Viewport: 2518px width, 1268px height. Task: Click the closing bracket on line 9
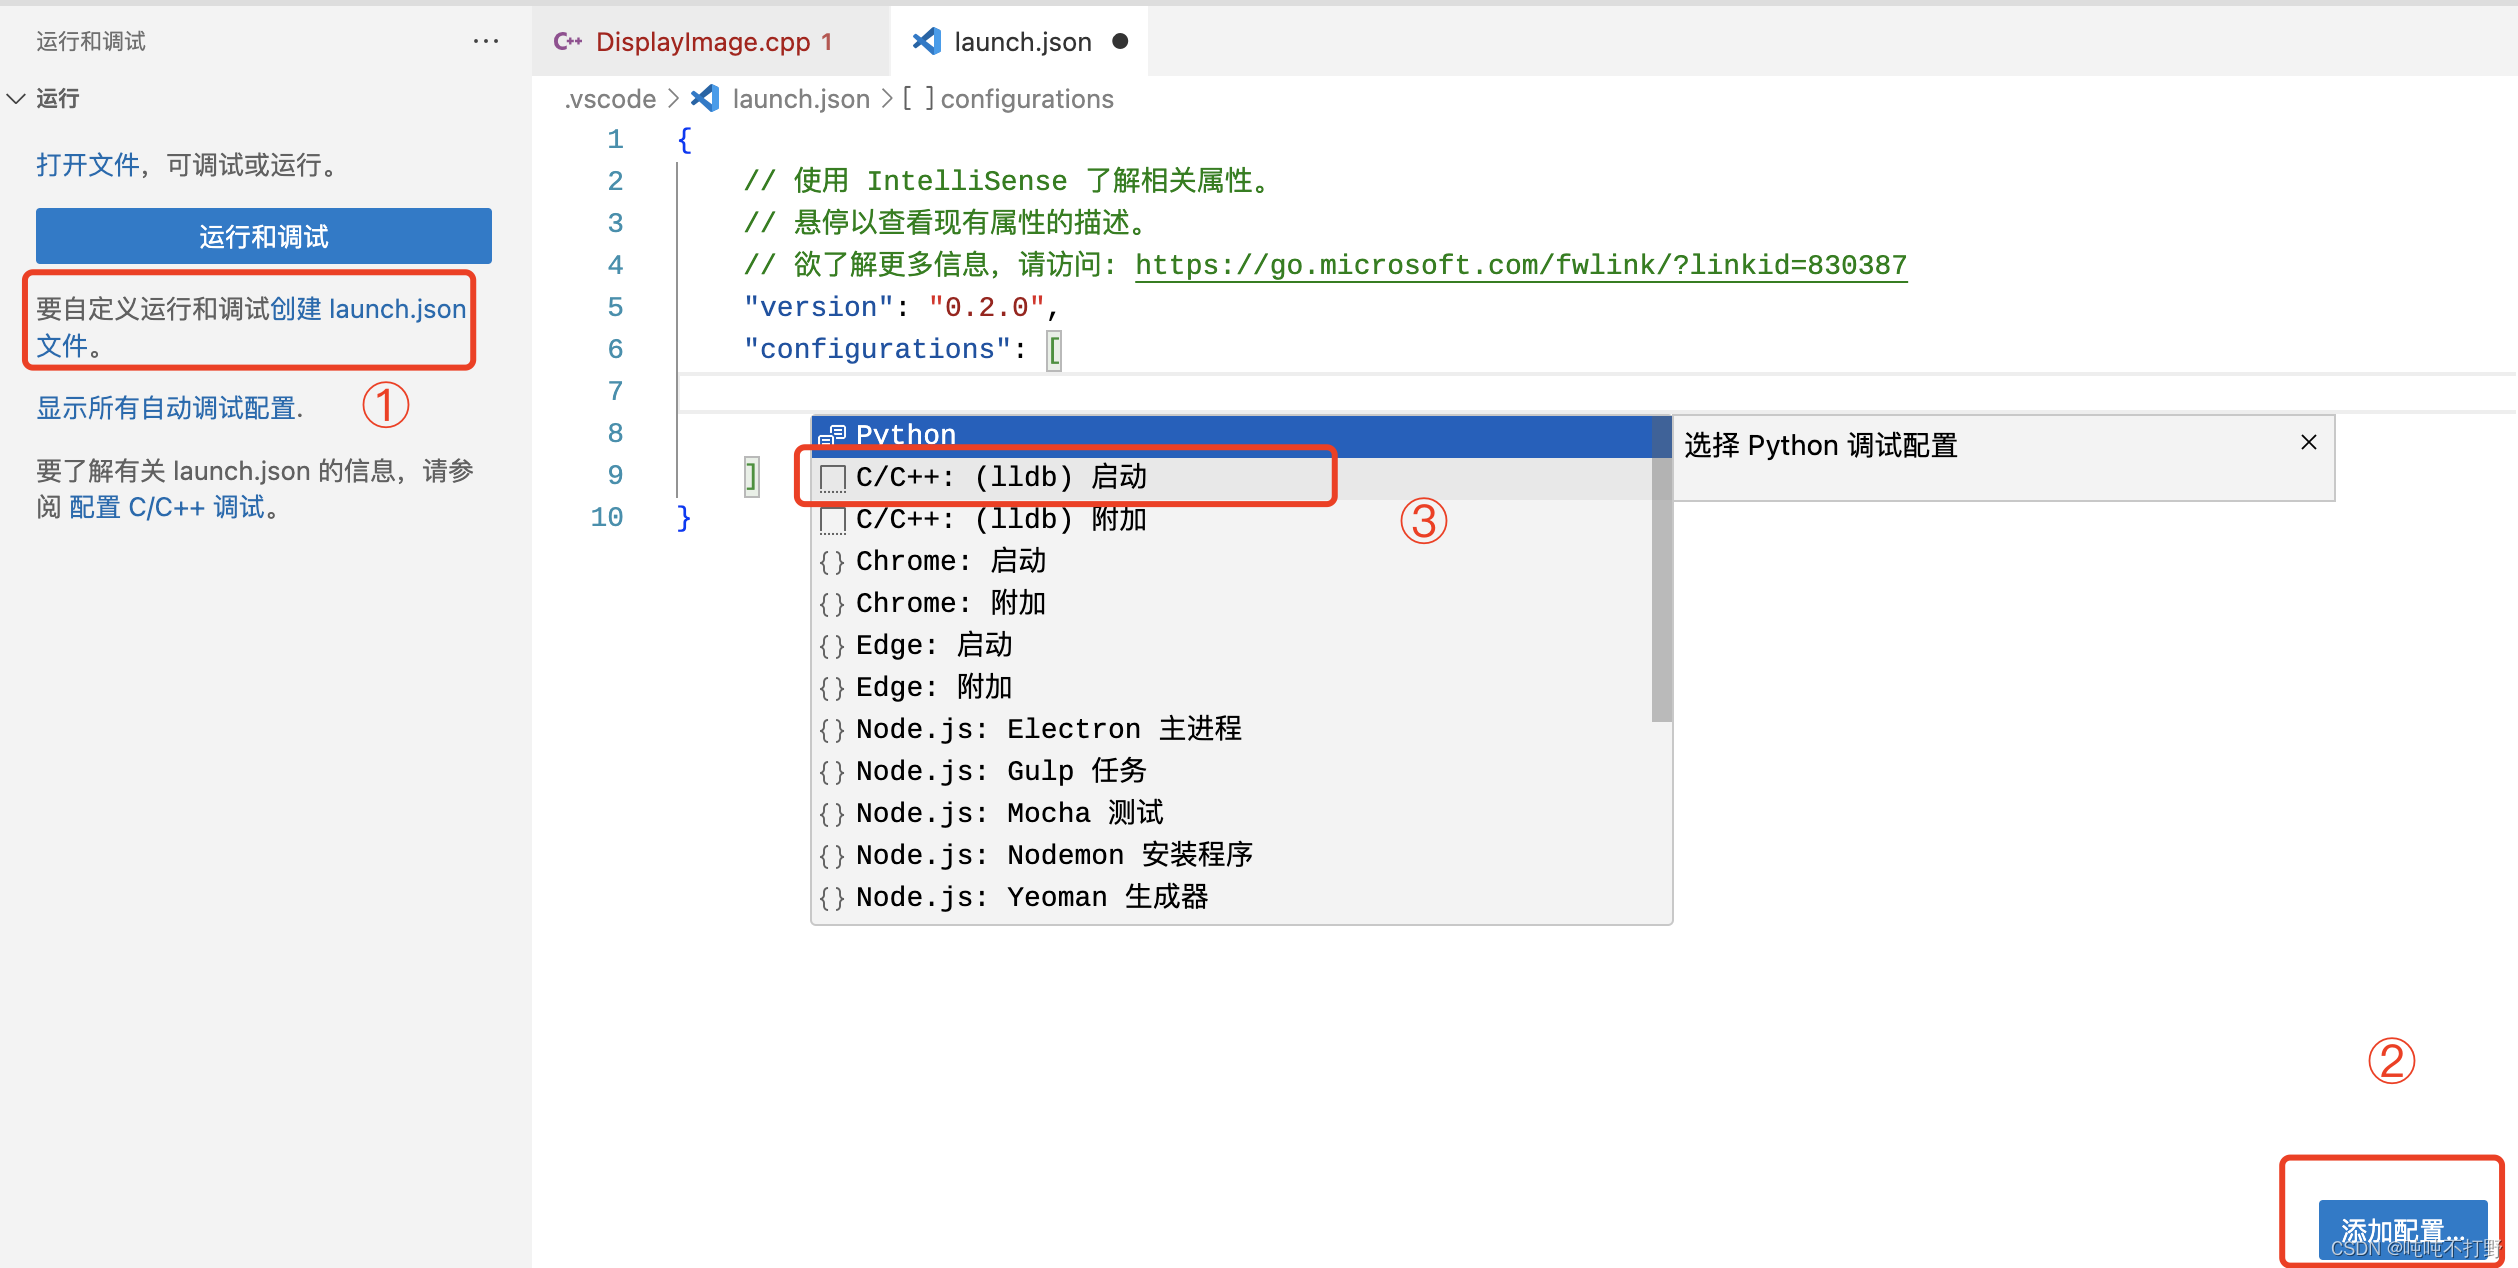[751, 475]
